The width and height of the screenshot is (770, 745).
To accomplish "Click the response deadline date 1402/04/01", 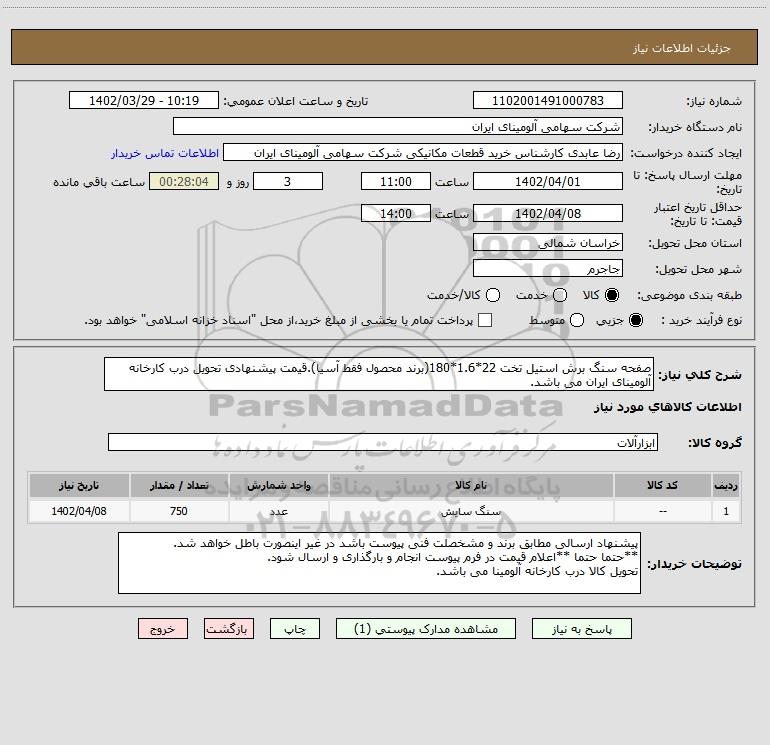I will click(548, 181).
